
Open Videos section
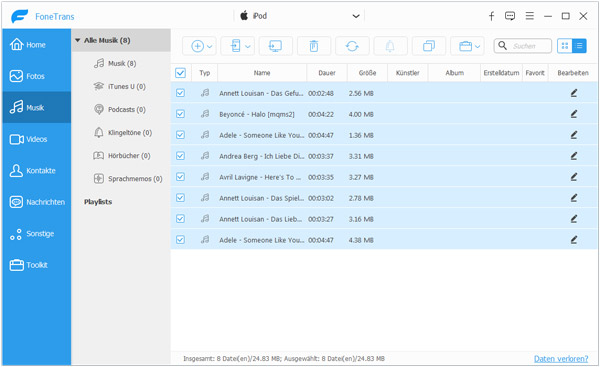tap(36, 139)
